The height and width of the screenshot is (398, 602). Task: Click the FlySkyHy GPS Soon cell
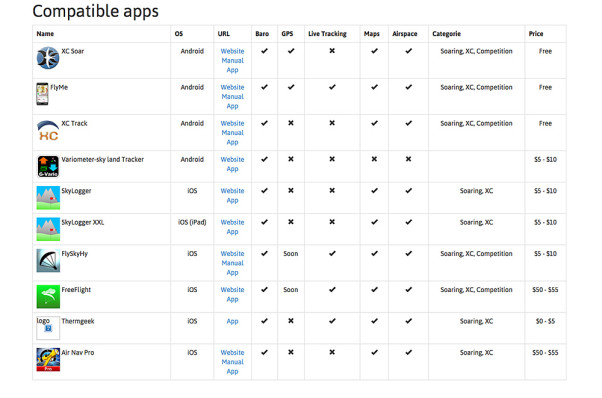[x=291, y=254]
